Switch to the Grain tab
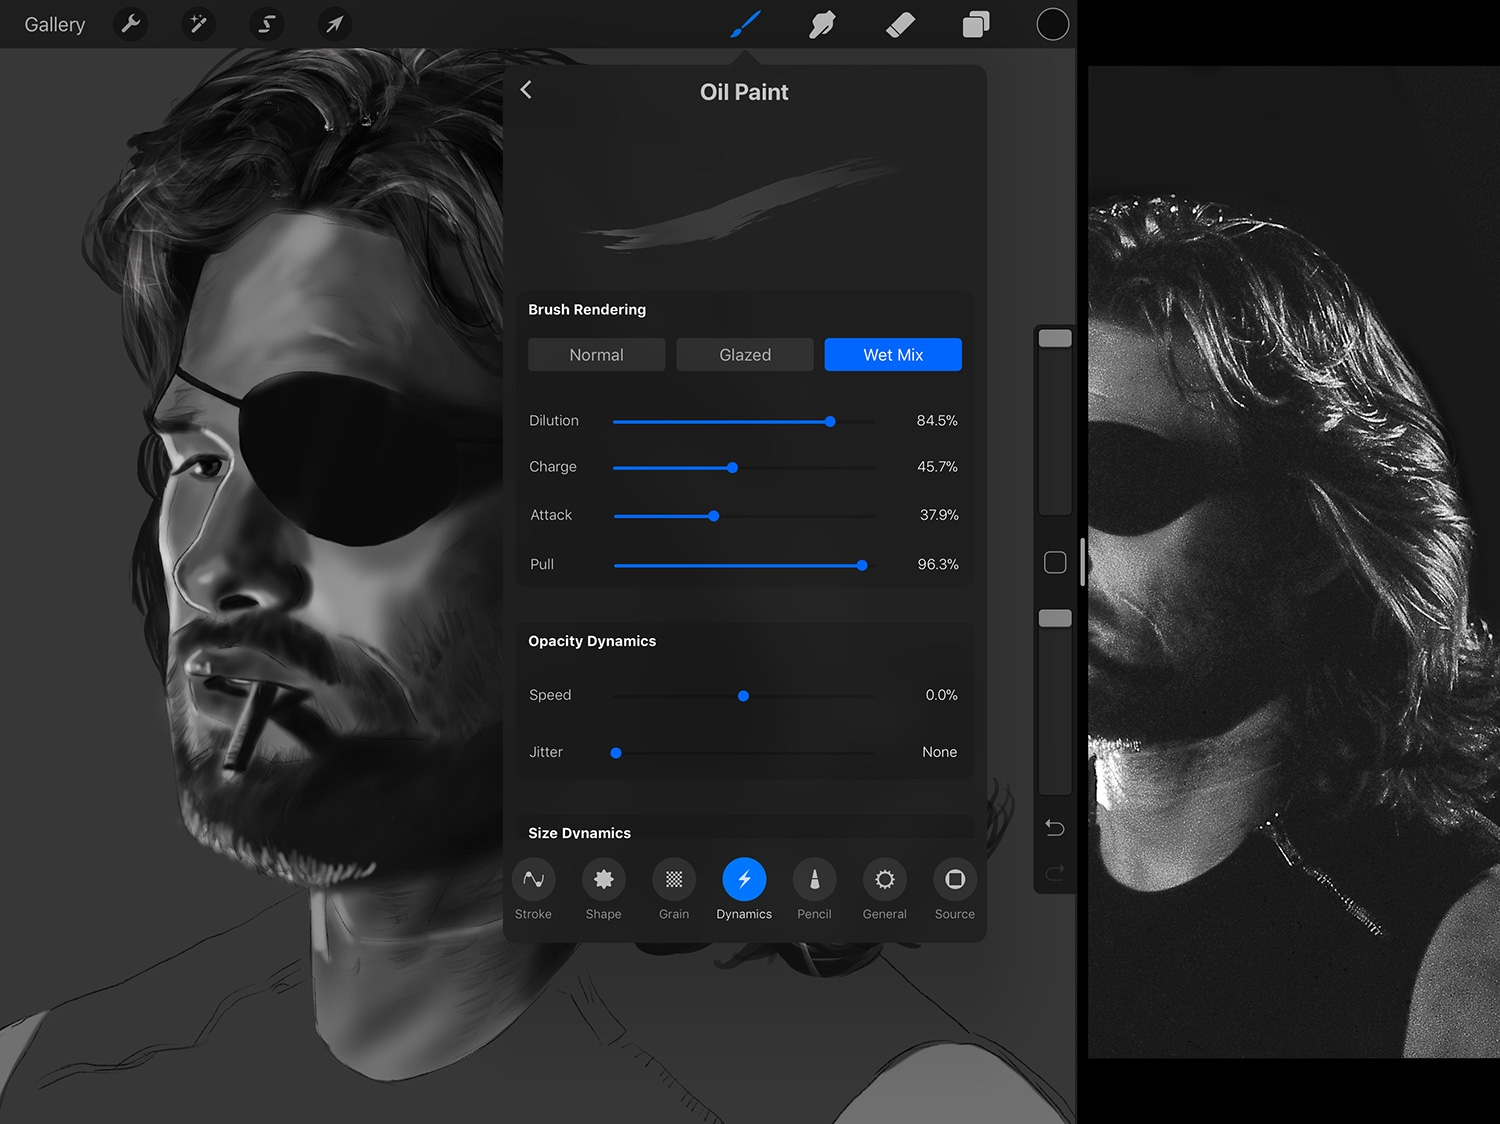The height and width of the screenshot is (1124, 1500). pyautogui.click(x=674, y=889)
